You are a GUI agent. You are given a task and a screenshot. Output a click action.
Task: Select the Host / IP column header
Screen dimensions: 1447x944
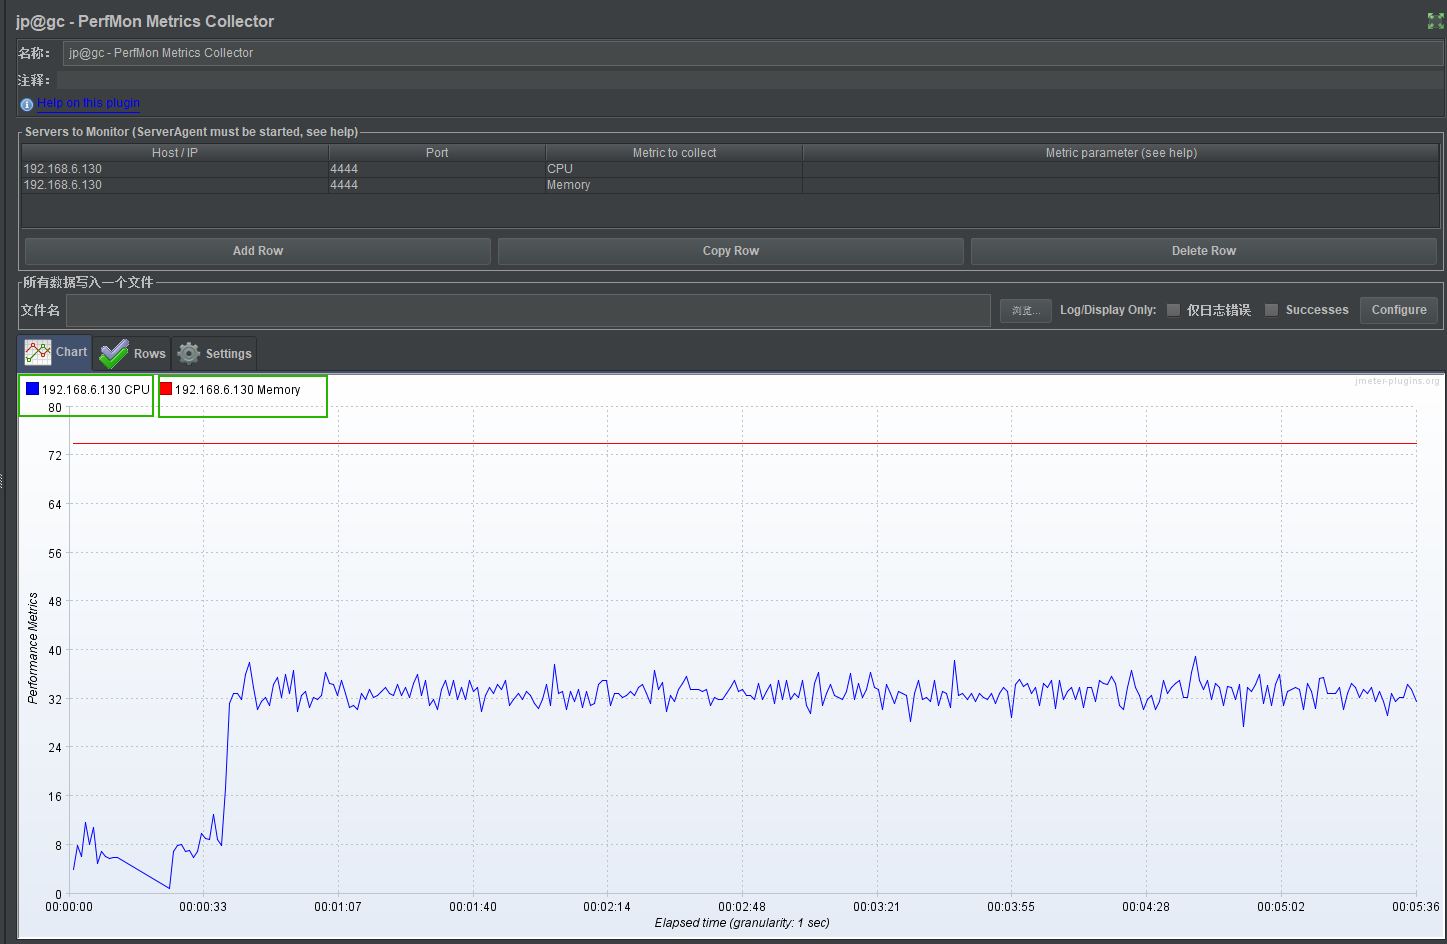coord(175,153)
